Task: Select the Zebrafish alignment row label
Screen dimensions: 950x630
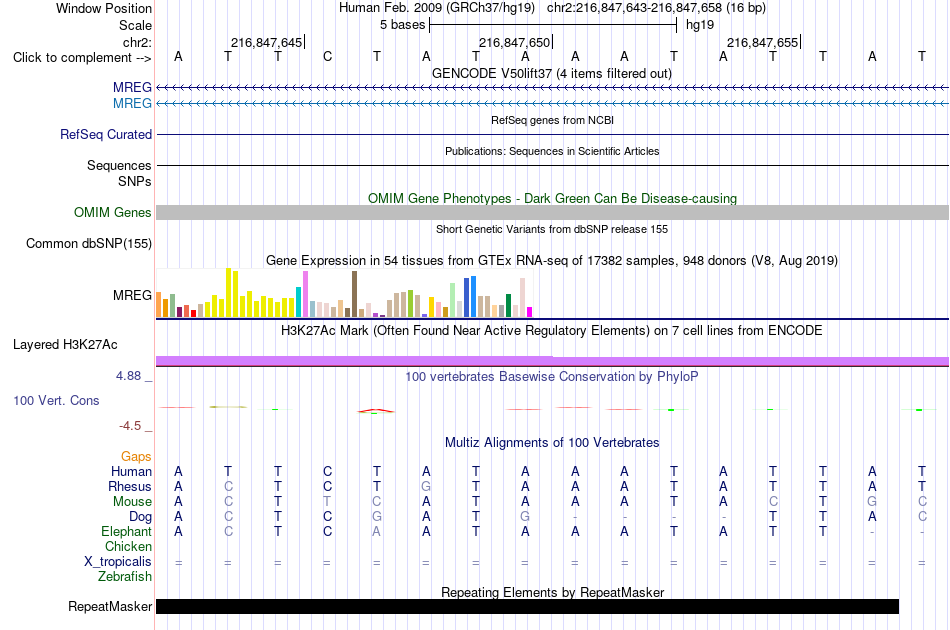Action: 125,577
